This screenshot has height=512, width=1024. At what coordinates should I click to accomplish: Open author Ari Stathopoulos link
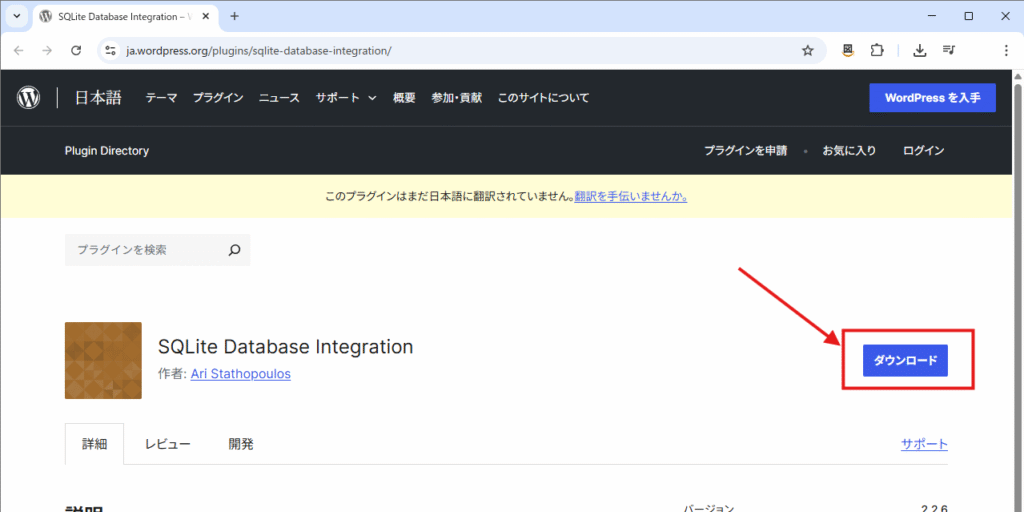241,374
